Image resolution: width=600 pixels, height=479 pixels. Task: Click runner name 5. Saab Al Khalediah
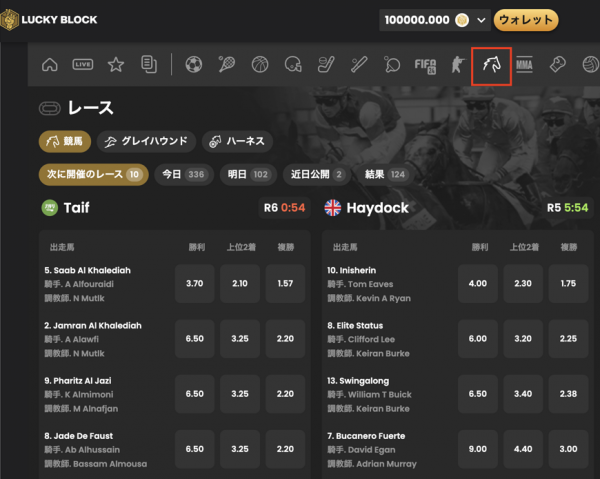click(87, 270)
